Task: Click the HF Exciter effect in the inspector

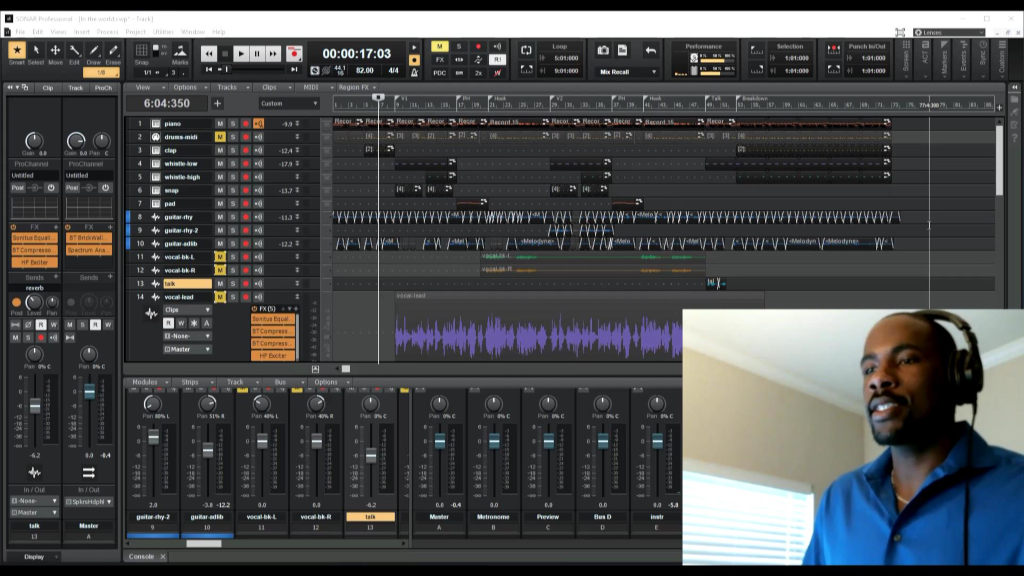Action: tap(35, 263)
